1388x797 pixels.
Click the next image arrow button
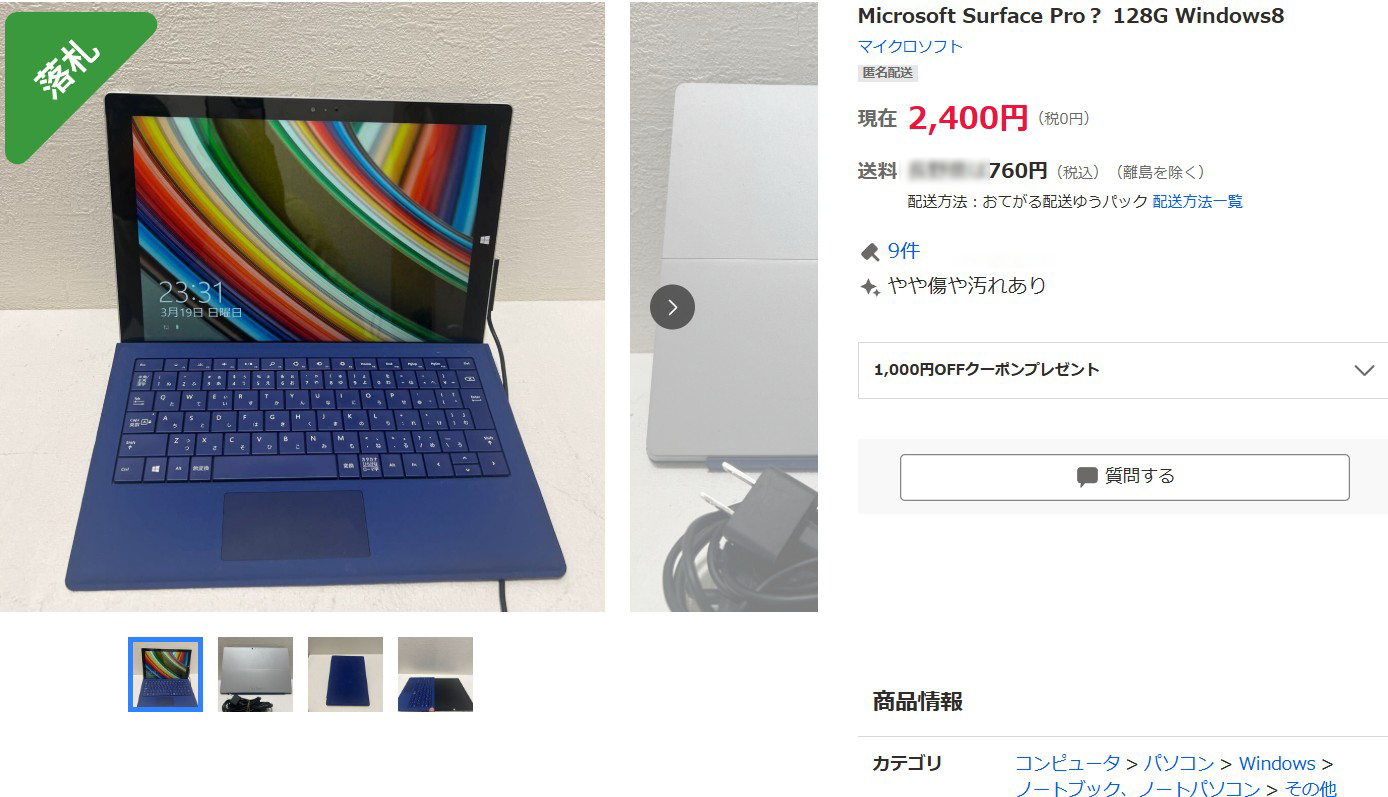point(672,307)
